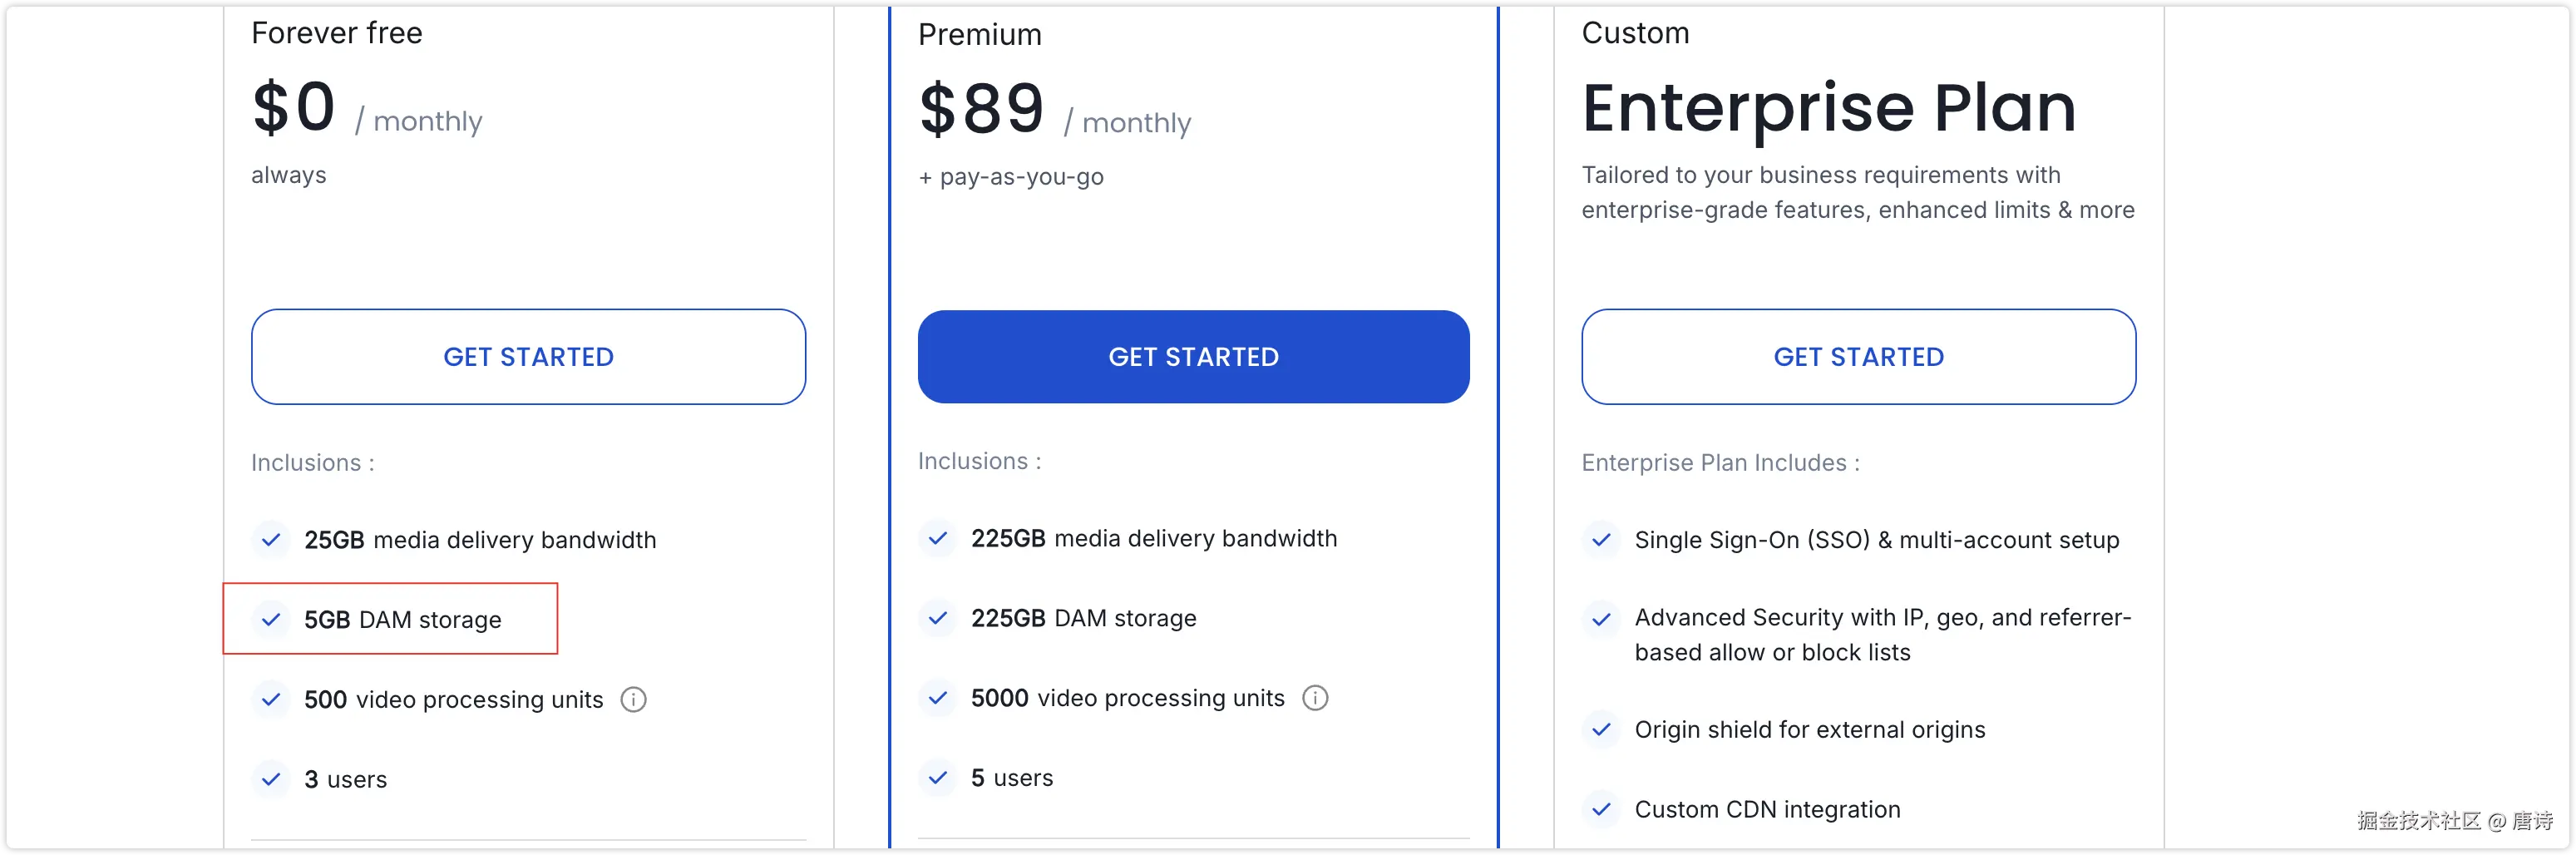The width and height of the screenshot is (2576, 855).
Task: Click checkmark icon next to 3 users
Action: [x=271, y=779]
